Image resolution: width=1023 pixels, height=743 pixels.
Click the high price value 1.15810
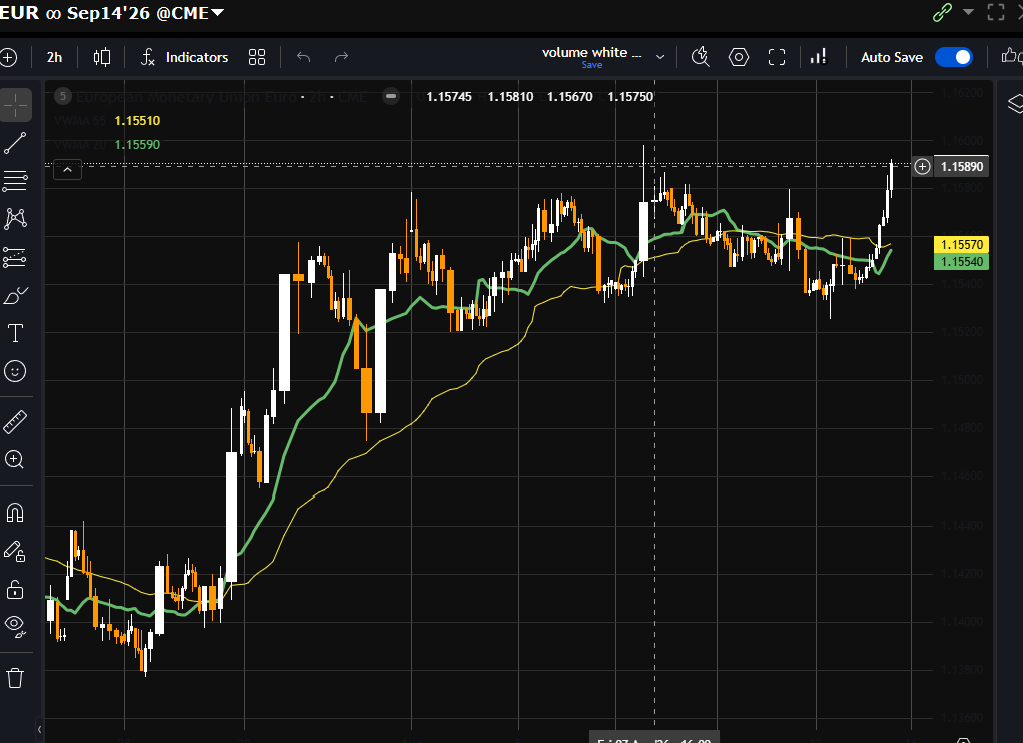pyautogui.click(x=510, y=97)
